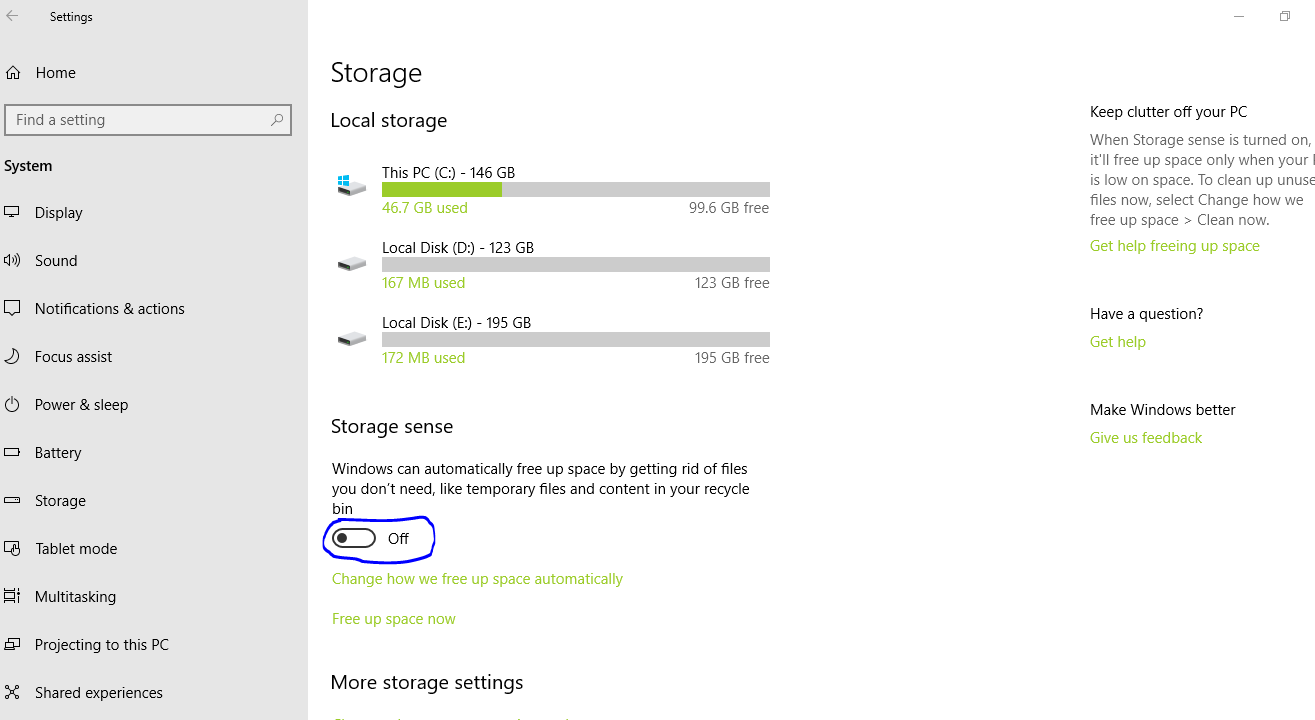Image resolution: width=1315 pixels, height=720 pixels.
Task: Click the Home house icon
Action: tap(14, 72)
